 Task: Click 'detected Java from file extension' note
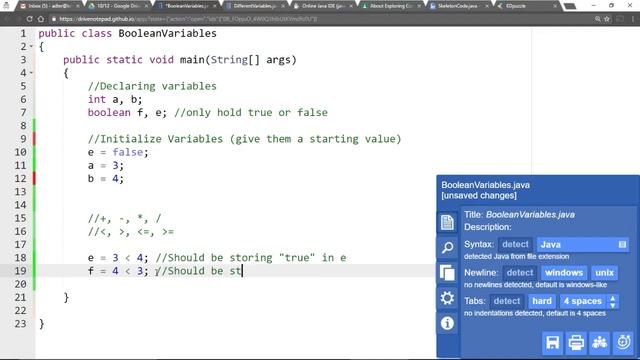coord(516,256)
